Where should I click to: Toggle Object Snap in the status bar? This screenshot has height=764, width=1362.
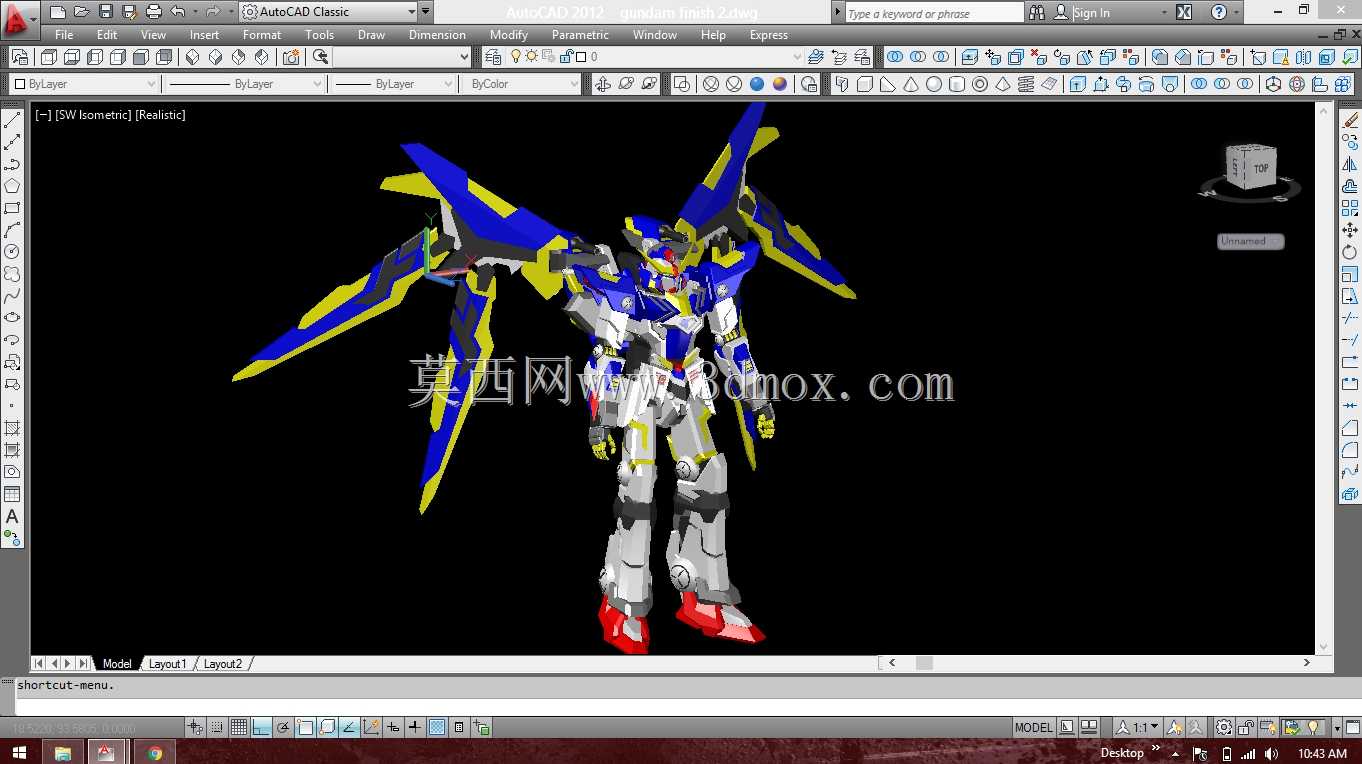pos(306,727)
